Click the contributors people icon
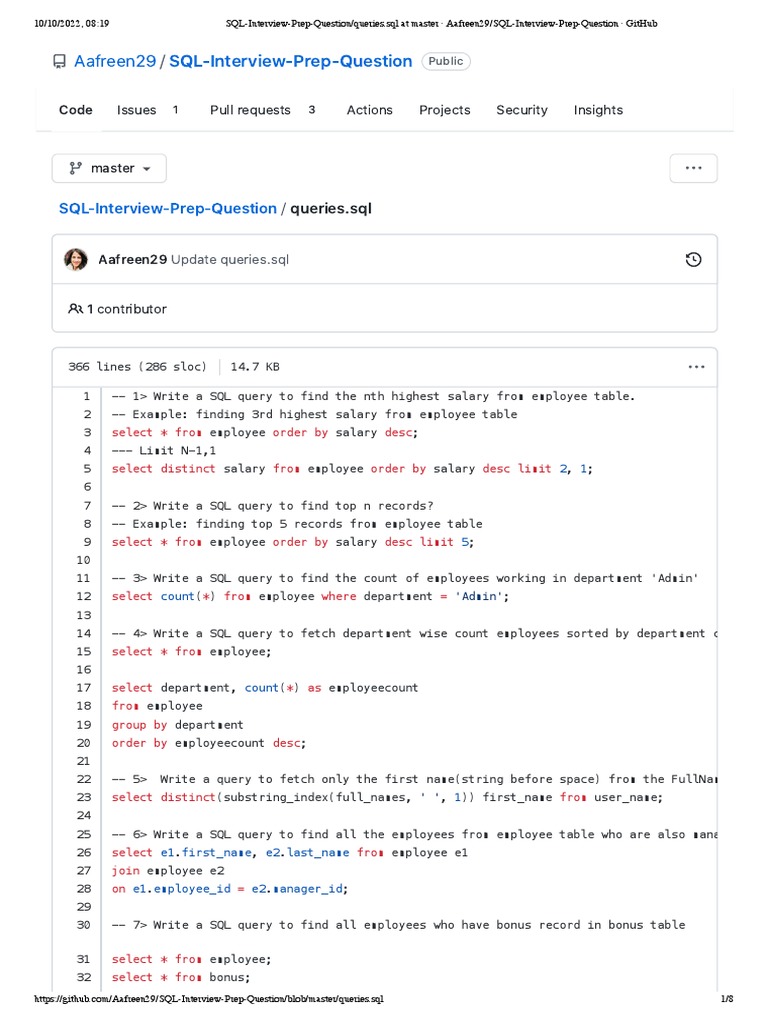The width and height of the screenshot is (768, 1024). (75, 309)
